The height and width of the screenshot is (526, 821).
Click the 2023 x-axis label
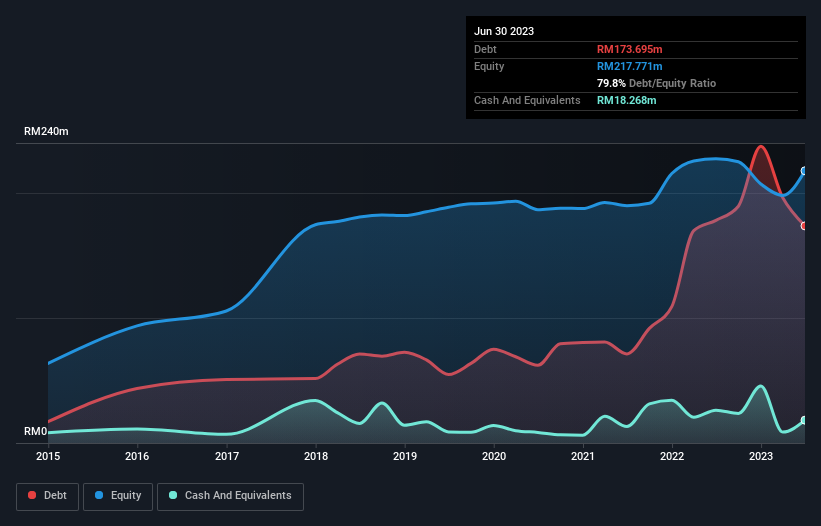click(x=761, y=456)
